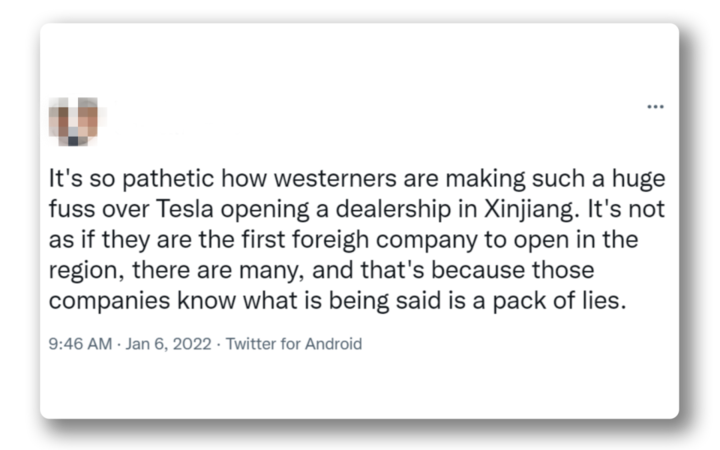Open the Twitter for Android source link

click(x=295, y=344)
